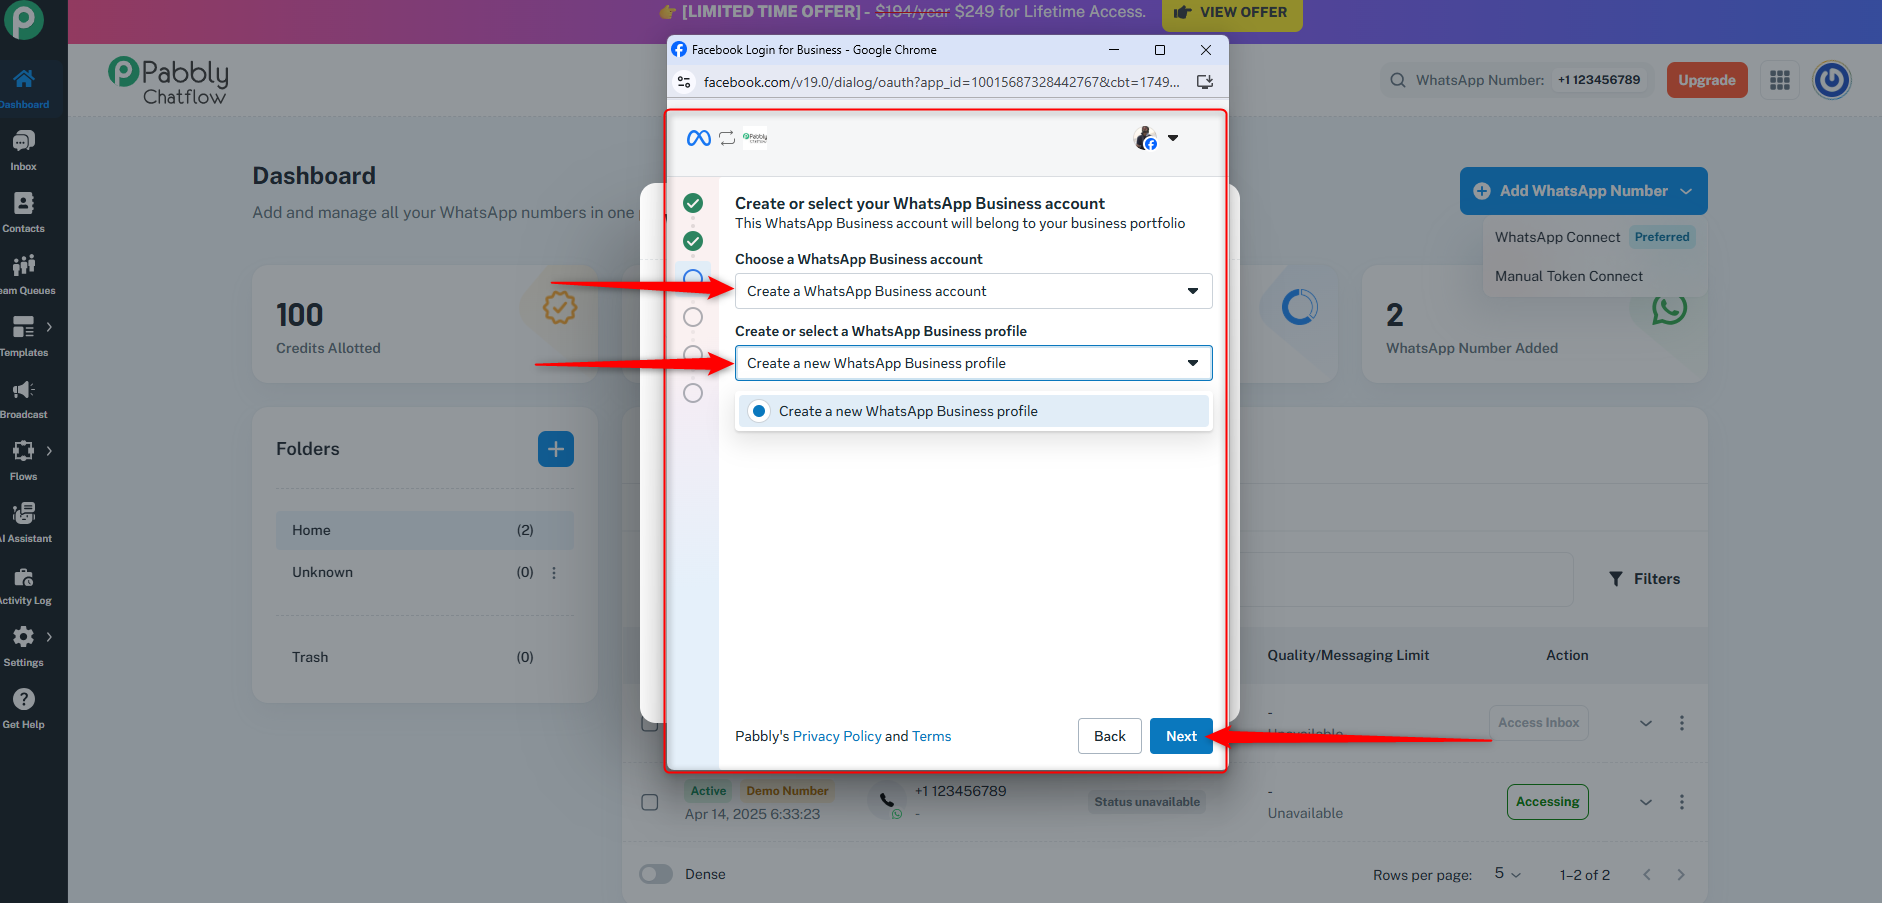Go to next page of the table
The width and height of the screenshot is (1882, 903).
point(1681,875)
